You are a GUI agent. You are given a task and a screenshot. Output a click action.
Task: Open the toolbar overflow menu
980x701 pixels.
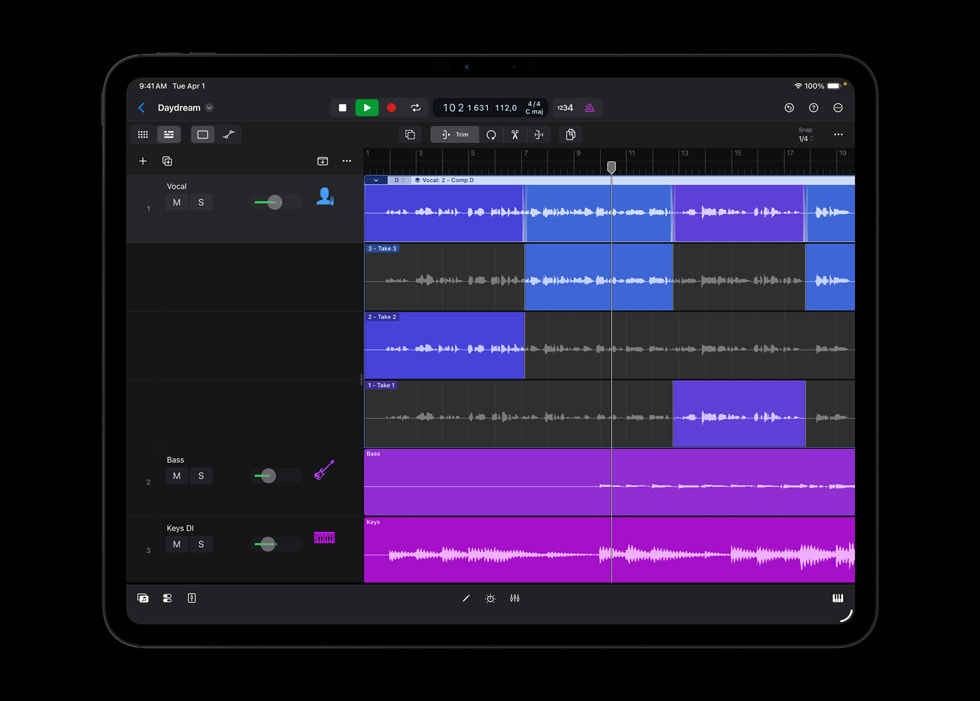tap(838, 134)
